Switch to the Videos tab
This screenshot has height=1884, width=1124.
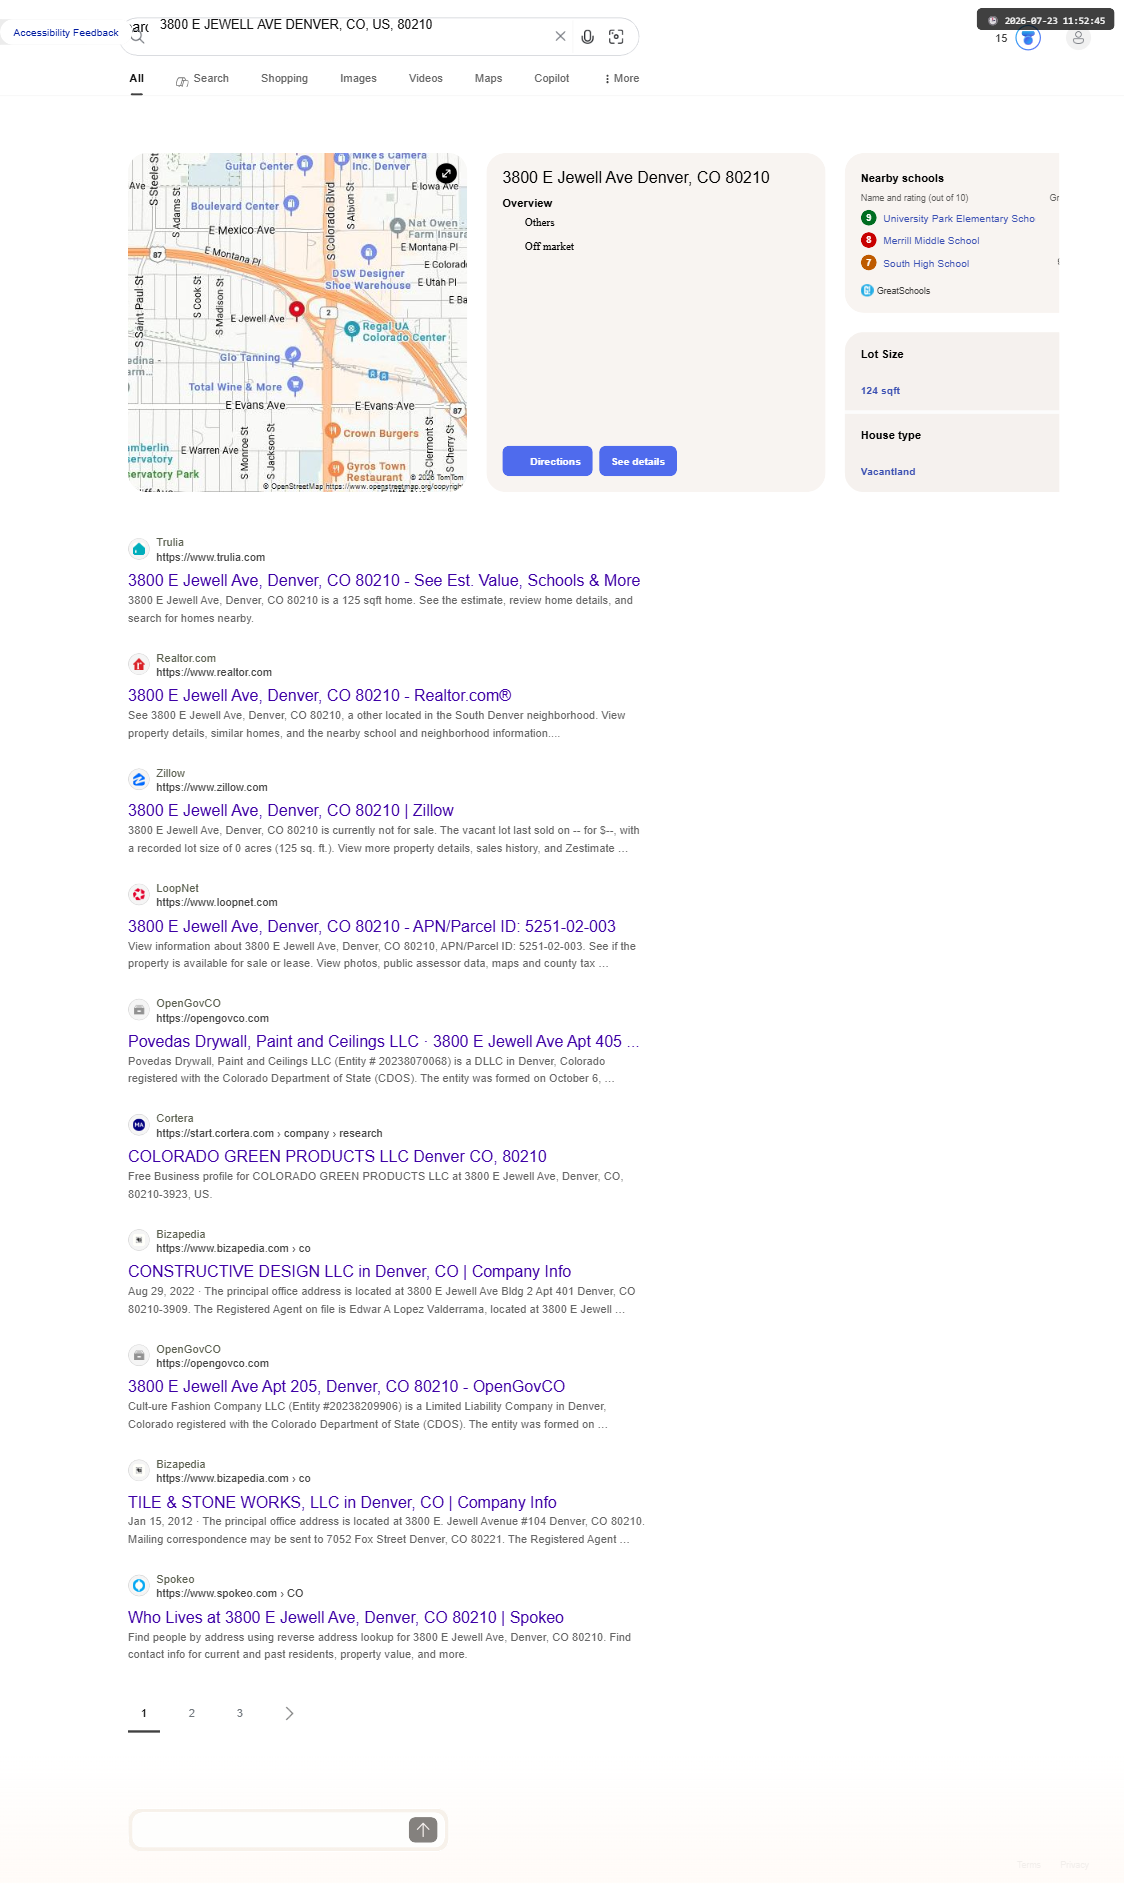point(426,79)
